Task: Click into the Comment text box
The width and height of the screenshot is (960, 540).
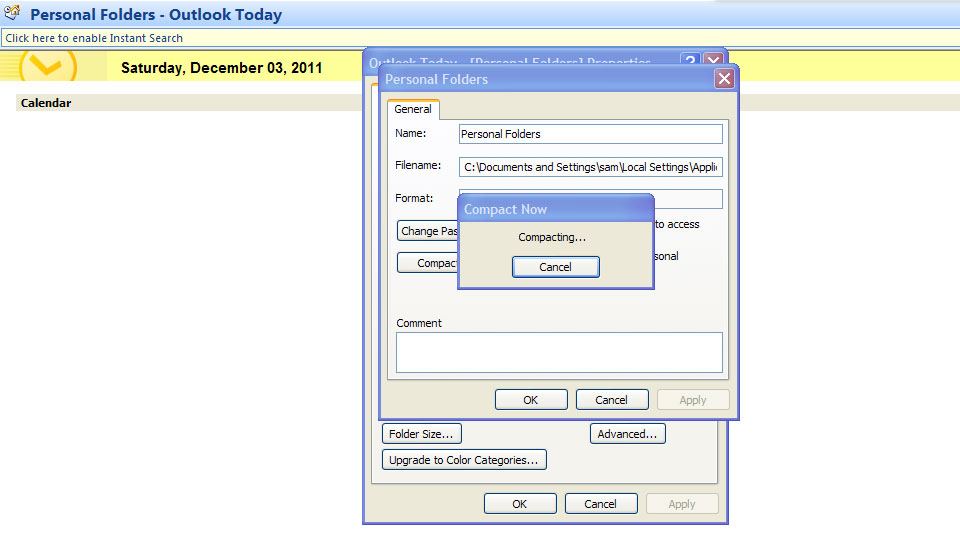Action: pos(559,352)
